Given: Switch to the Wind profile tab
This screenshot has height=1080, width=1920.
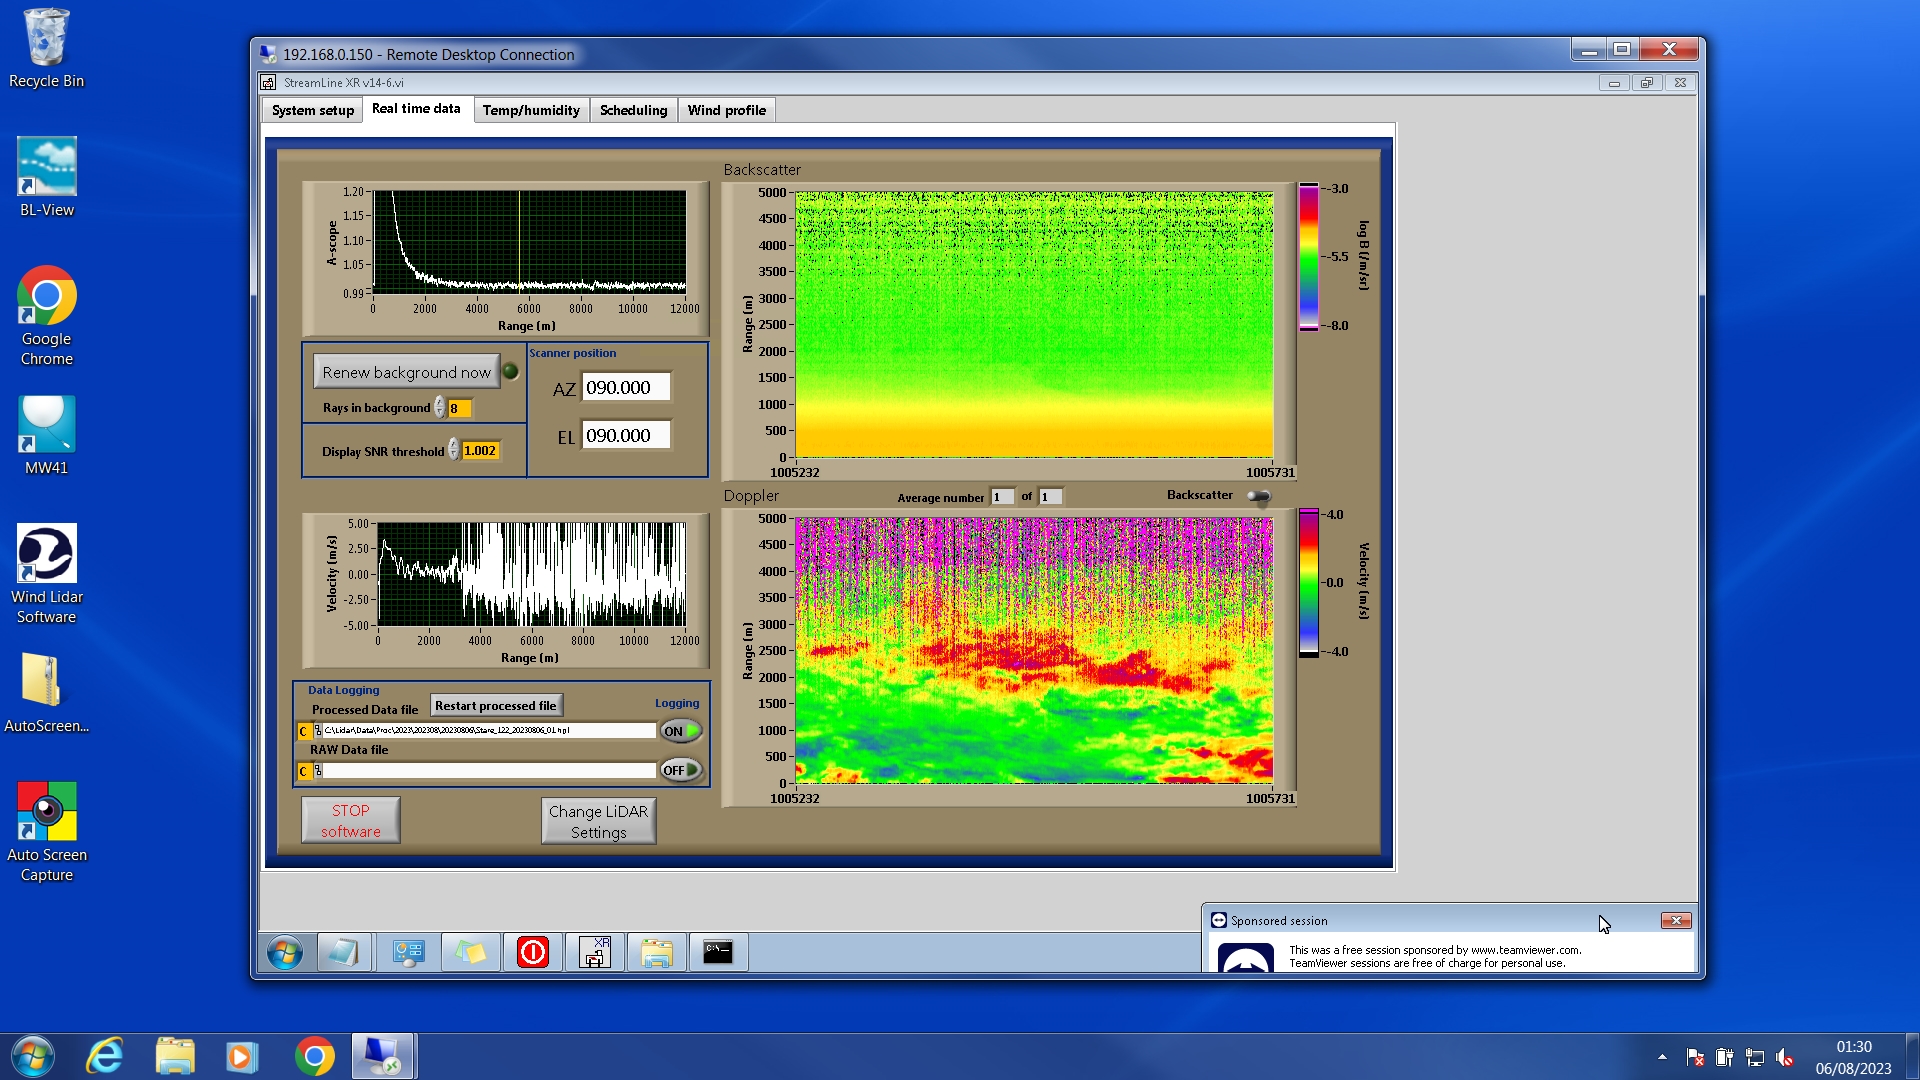Looking at the screenshot, I should tap(726, 110).
